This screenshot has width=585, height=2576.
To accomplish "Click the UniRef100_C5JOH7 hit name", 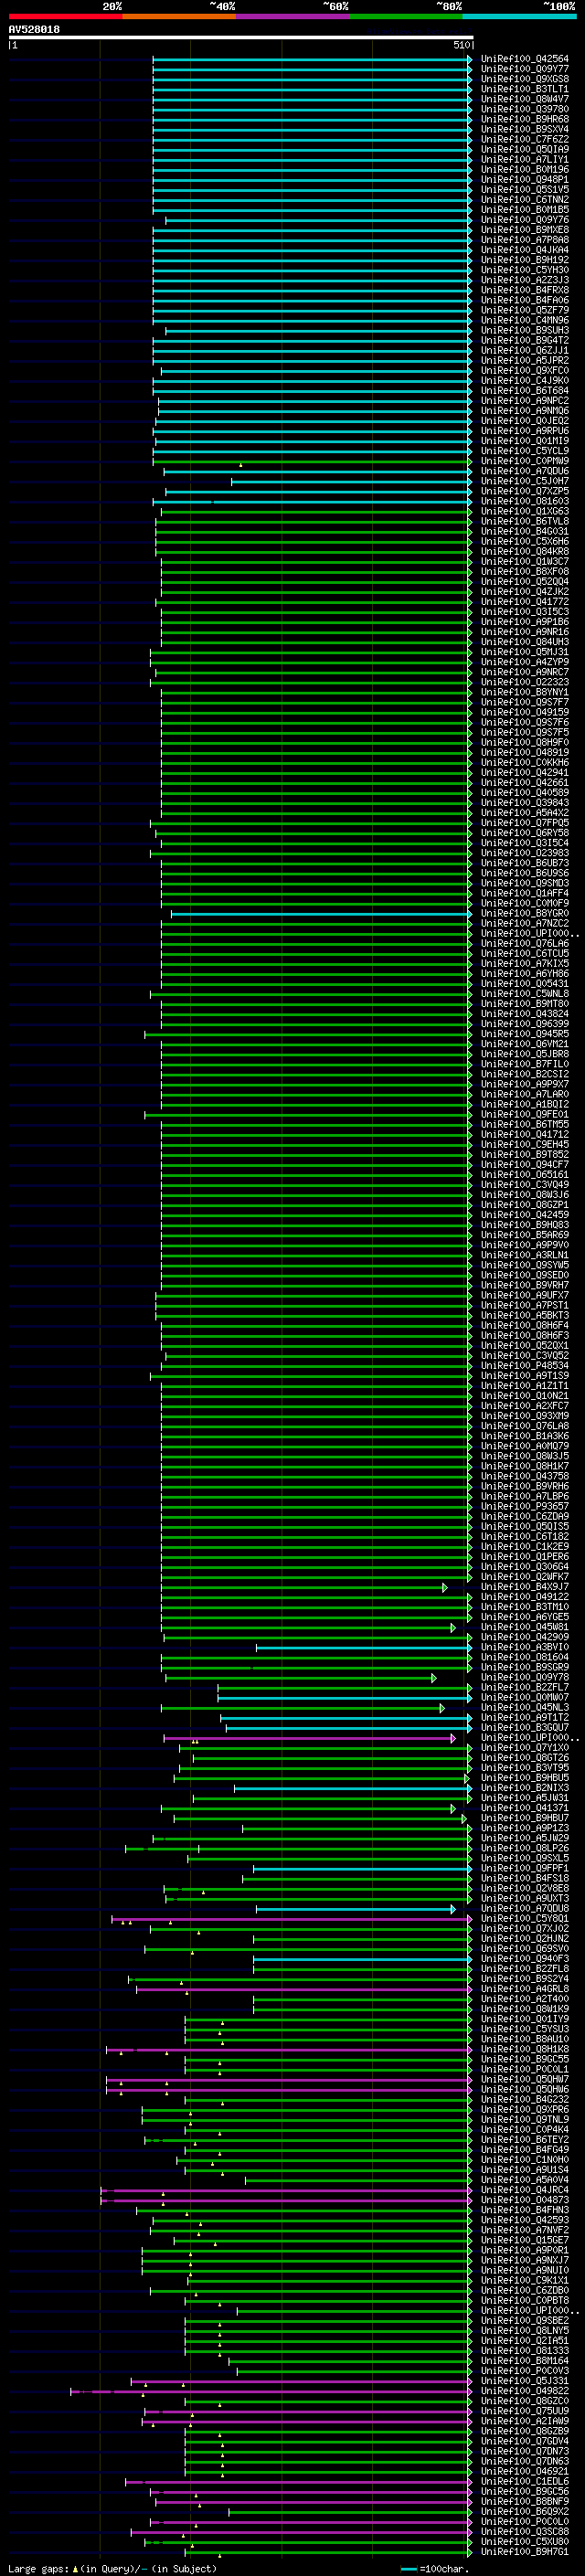I will coord(524,481).
